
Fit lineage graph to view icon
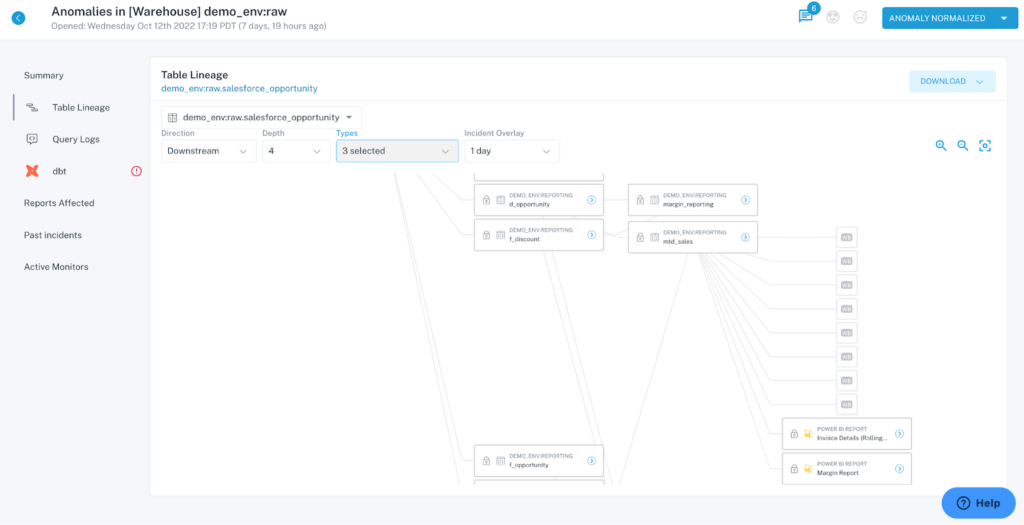pos(985,146)
